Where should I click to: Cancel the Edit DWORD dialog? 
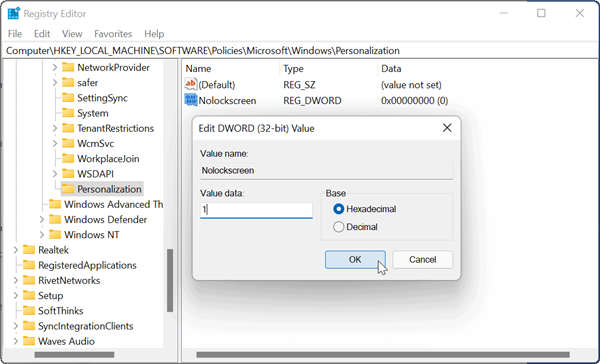click(422, 260)
